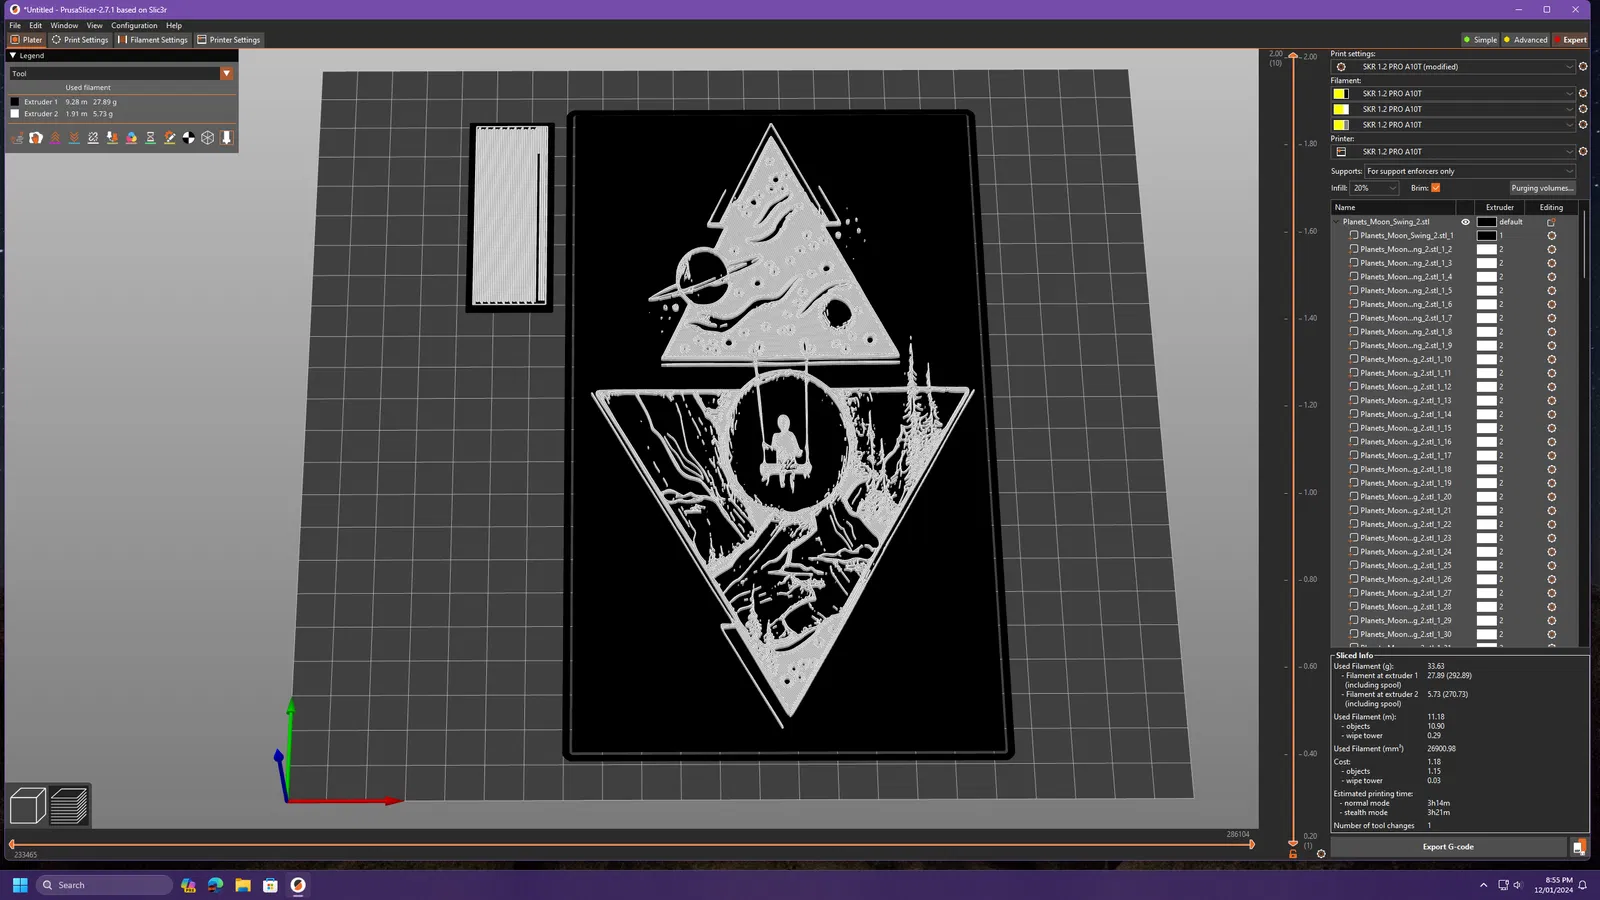1600x900 pixels.
Task: Click the yellow-and-black filament color swatch
Action: [x=1341, y=94]
